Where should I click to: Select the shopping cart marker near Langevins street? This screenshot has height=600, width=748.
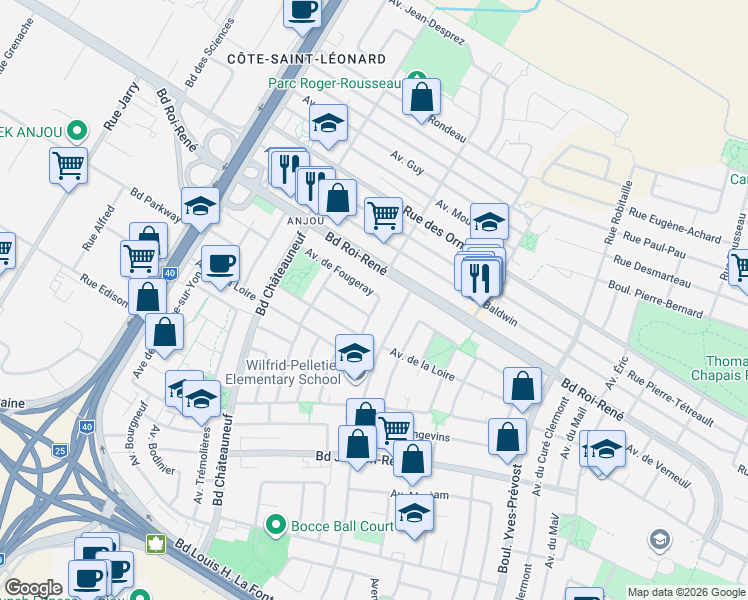[x=396, y=428]
